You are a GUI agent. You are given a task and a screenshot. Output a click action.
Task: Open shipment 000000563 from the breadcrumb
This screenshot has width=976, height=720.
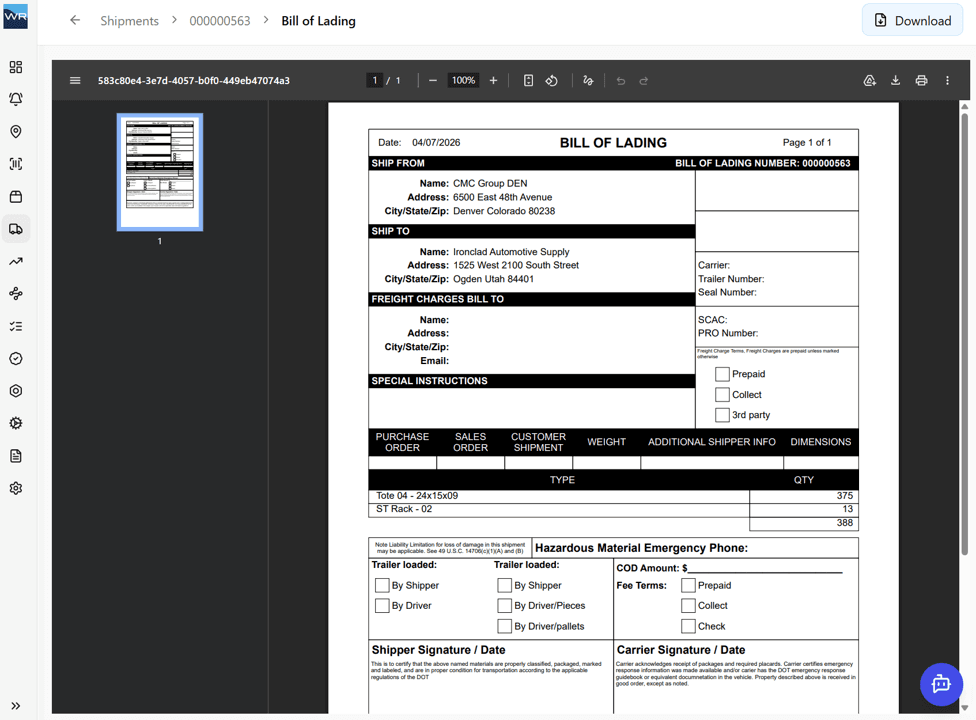(x=220, y=20)
